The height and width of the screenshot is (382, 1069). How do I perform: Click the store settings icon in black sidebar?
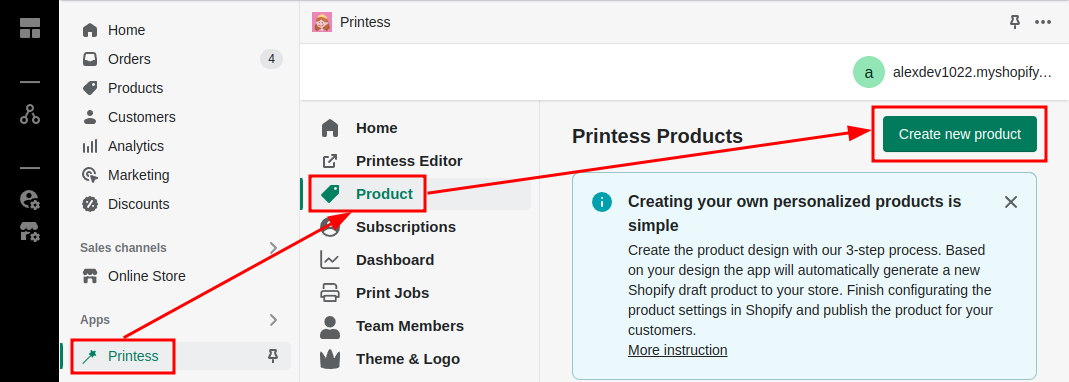[x=30, y=232]
